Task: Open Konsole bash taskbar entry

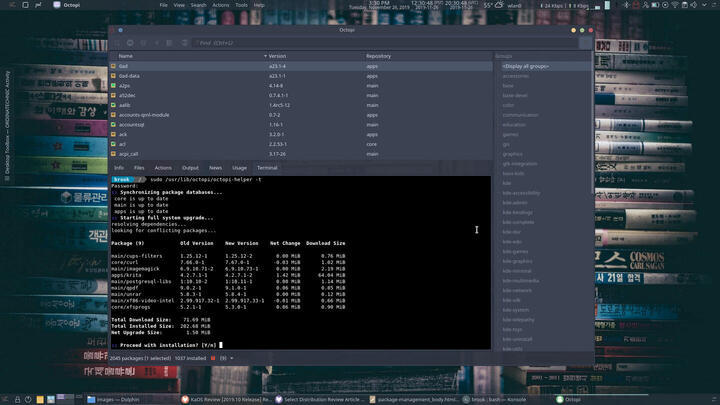Action: [x=495, y=399]
